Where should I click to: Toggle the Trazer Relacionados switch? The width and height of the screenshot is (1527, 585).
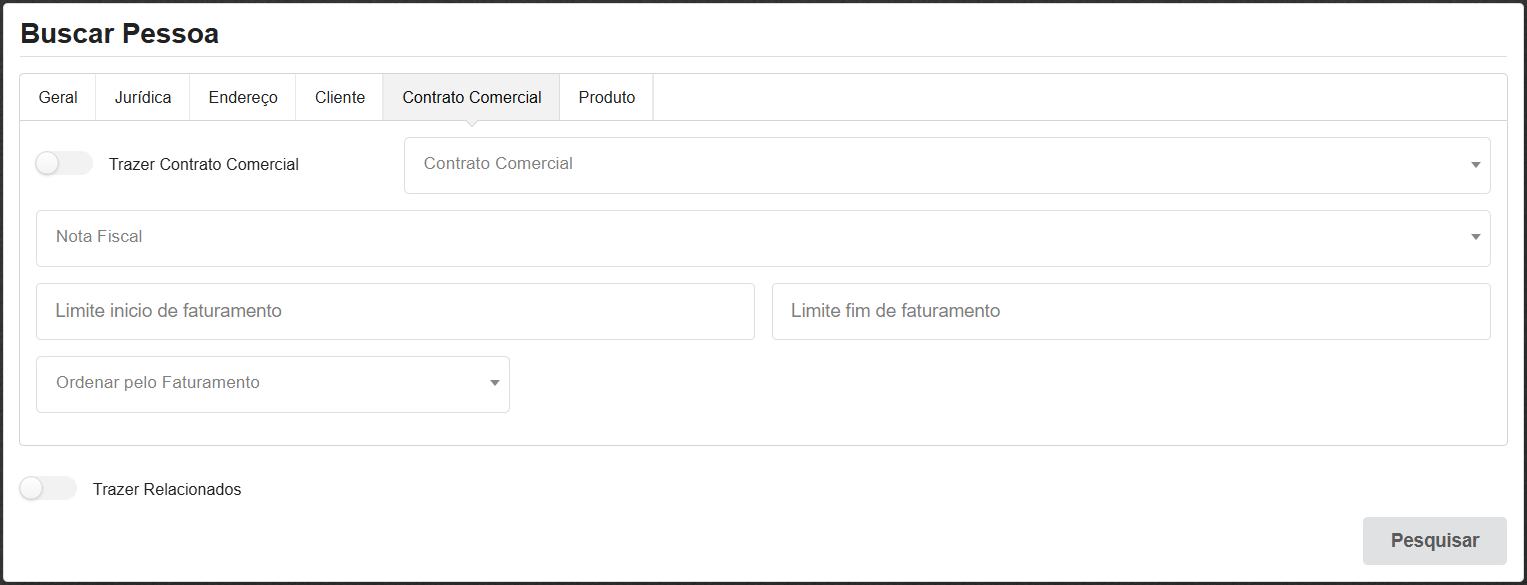[47, 489]
